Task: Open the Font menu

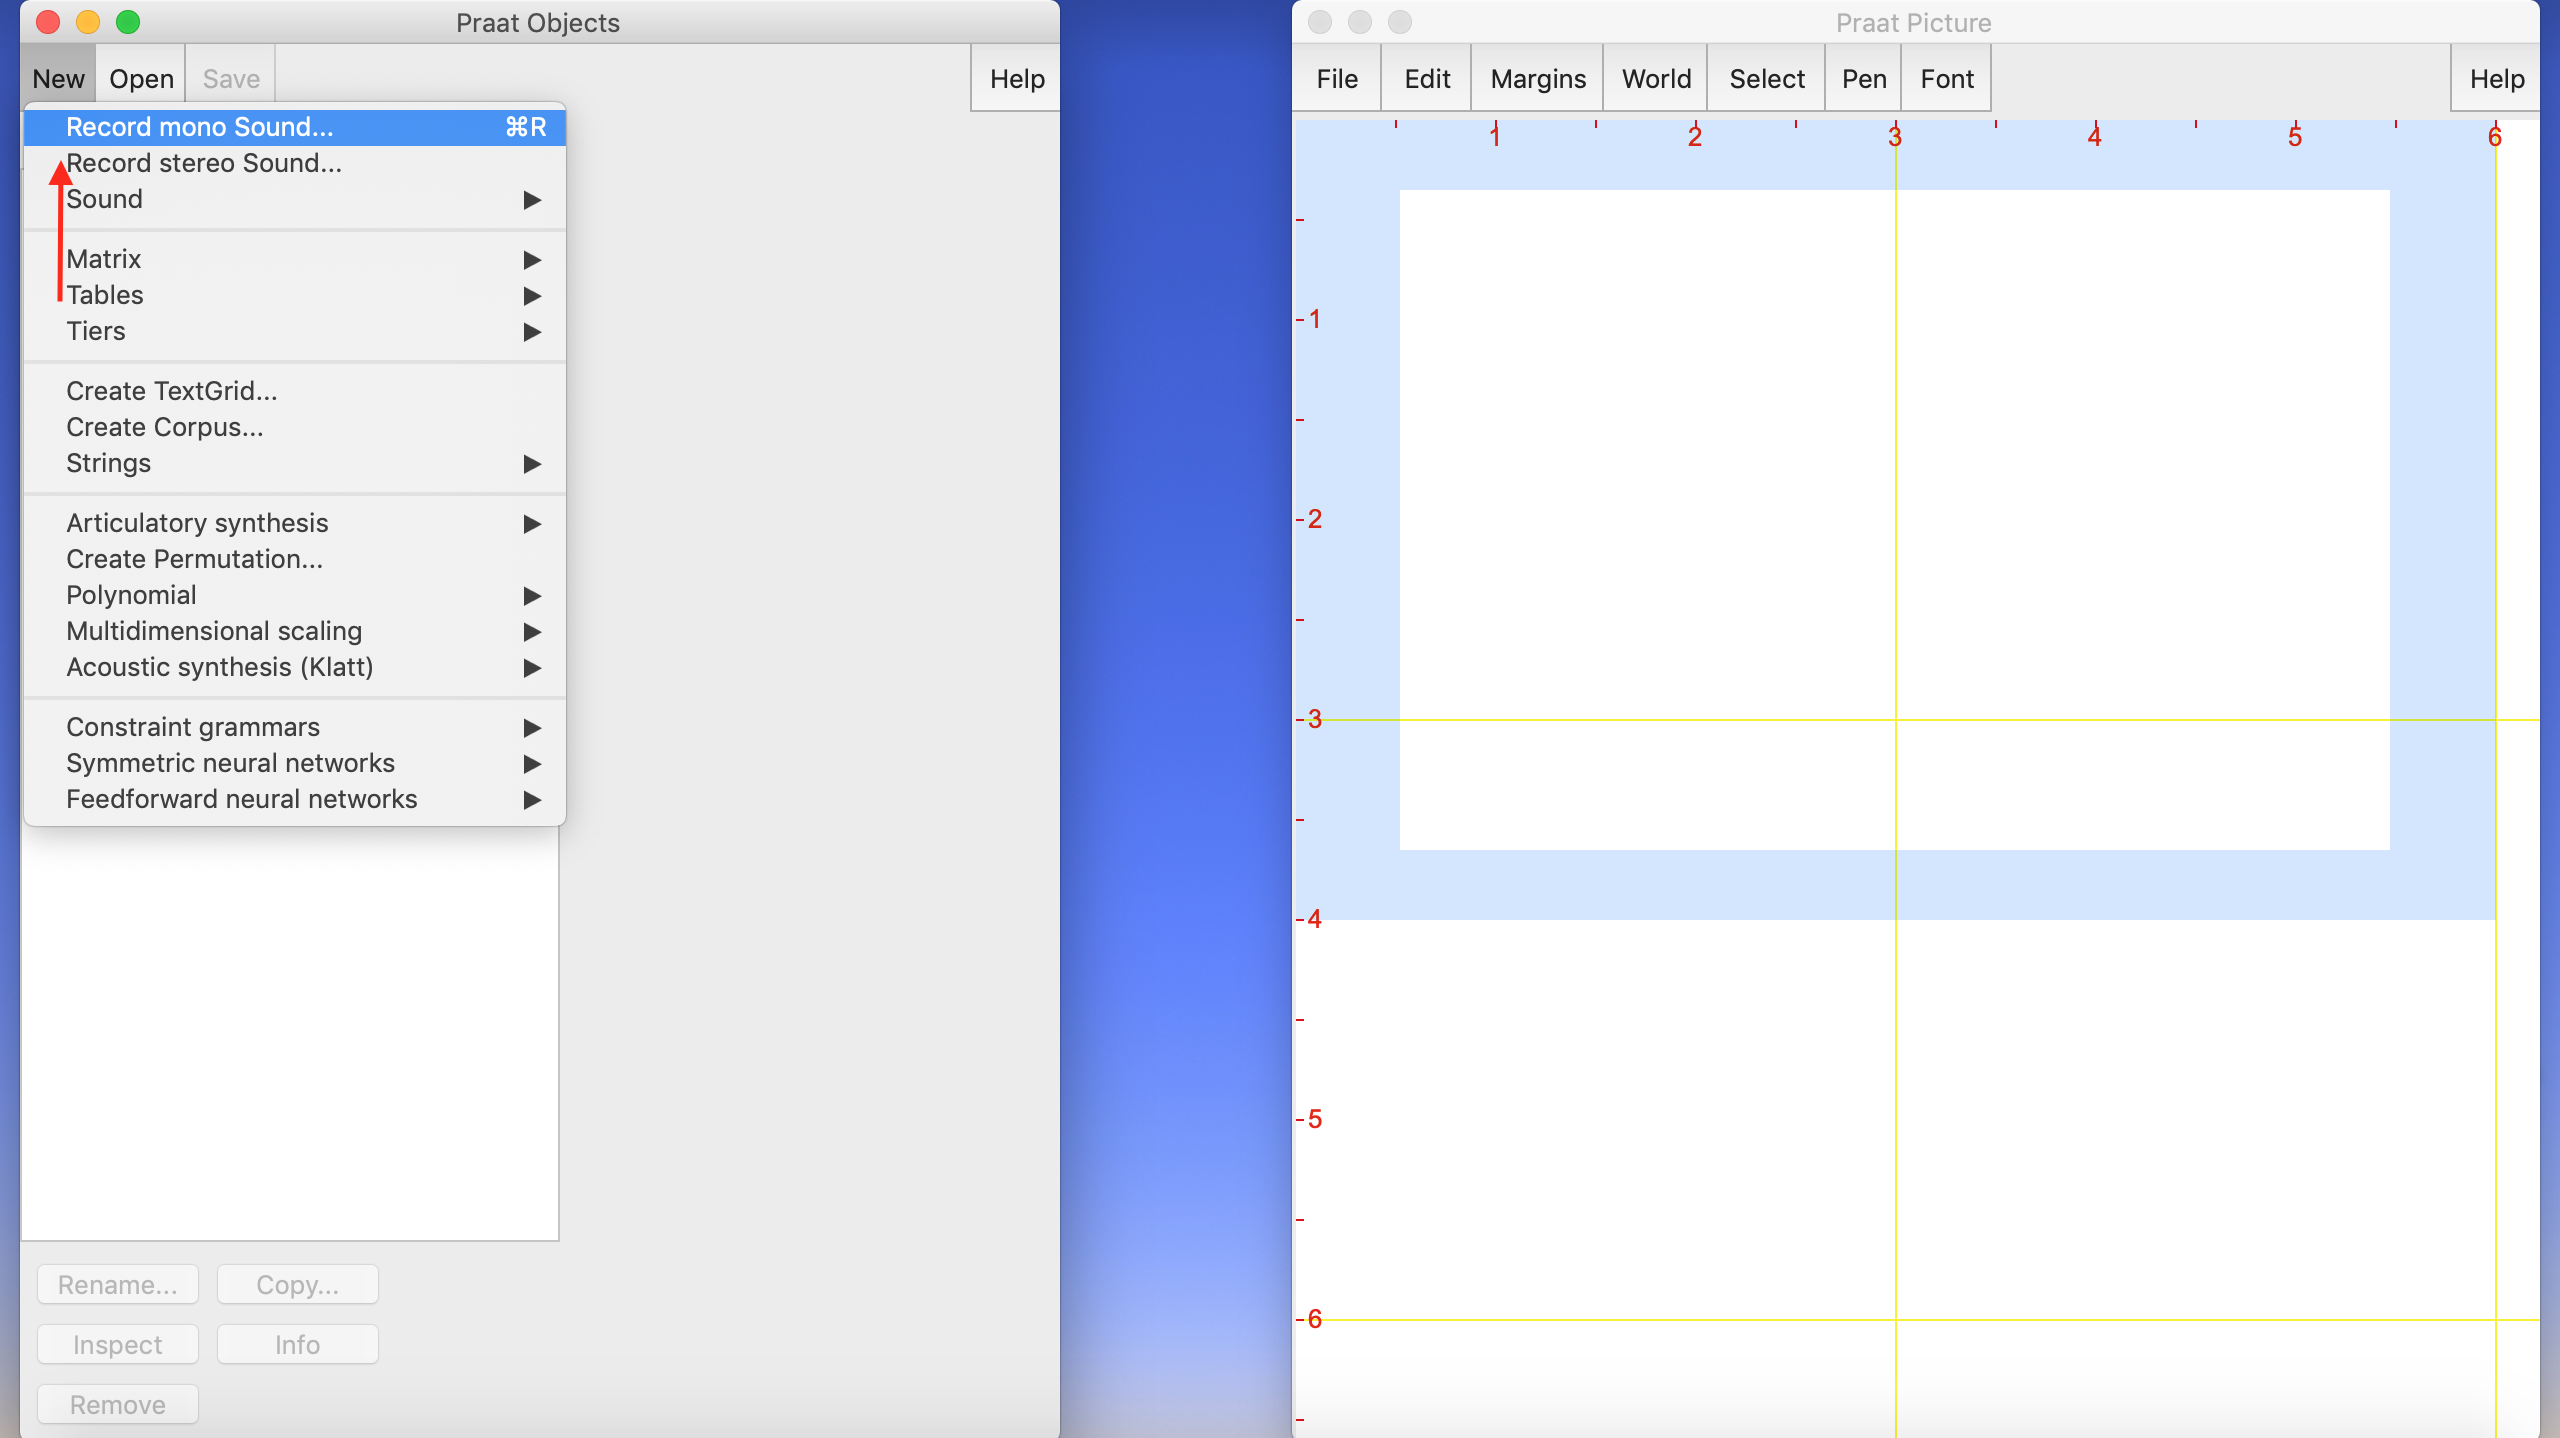Action: (1946, 79)
